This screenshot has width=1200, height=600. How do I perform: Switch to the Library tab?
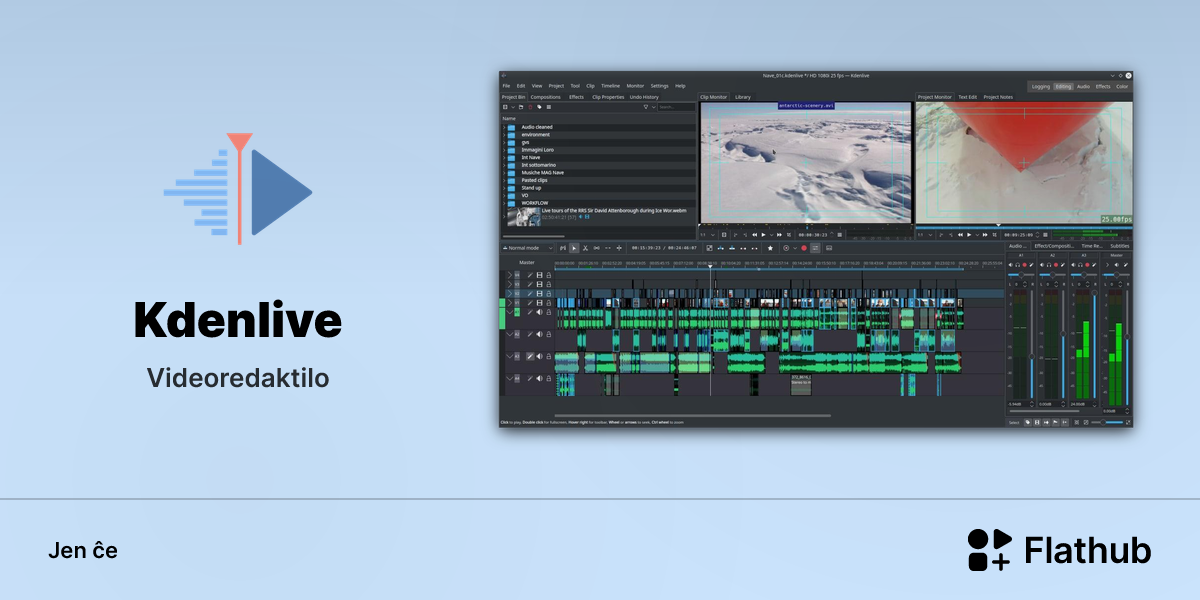pos(743,97)
